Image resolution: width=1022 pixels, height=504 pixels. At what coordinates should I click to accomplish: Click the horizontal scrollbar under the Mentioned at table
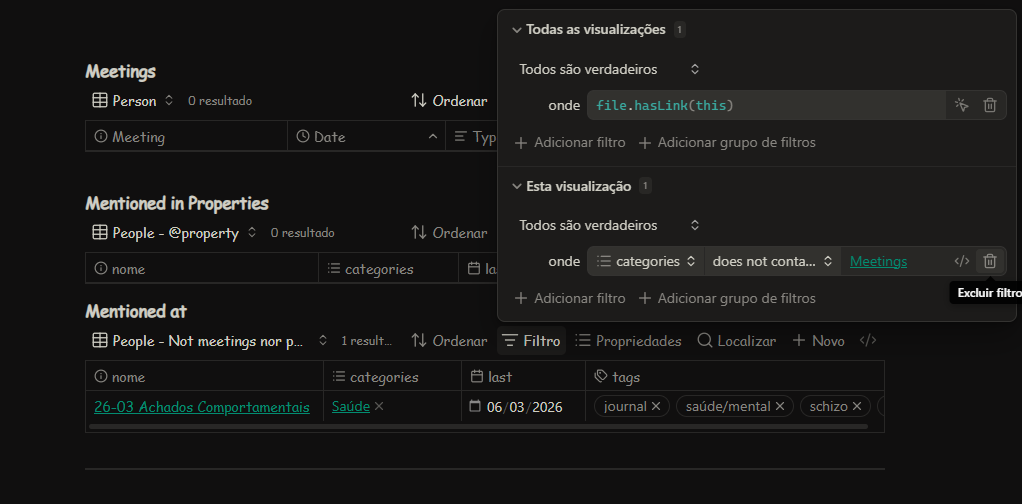click(478, 427)
